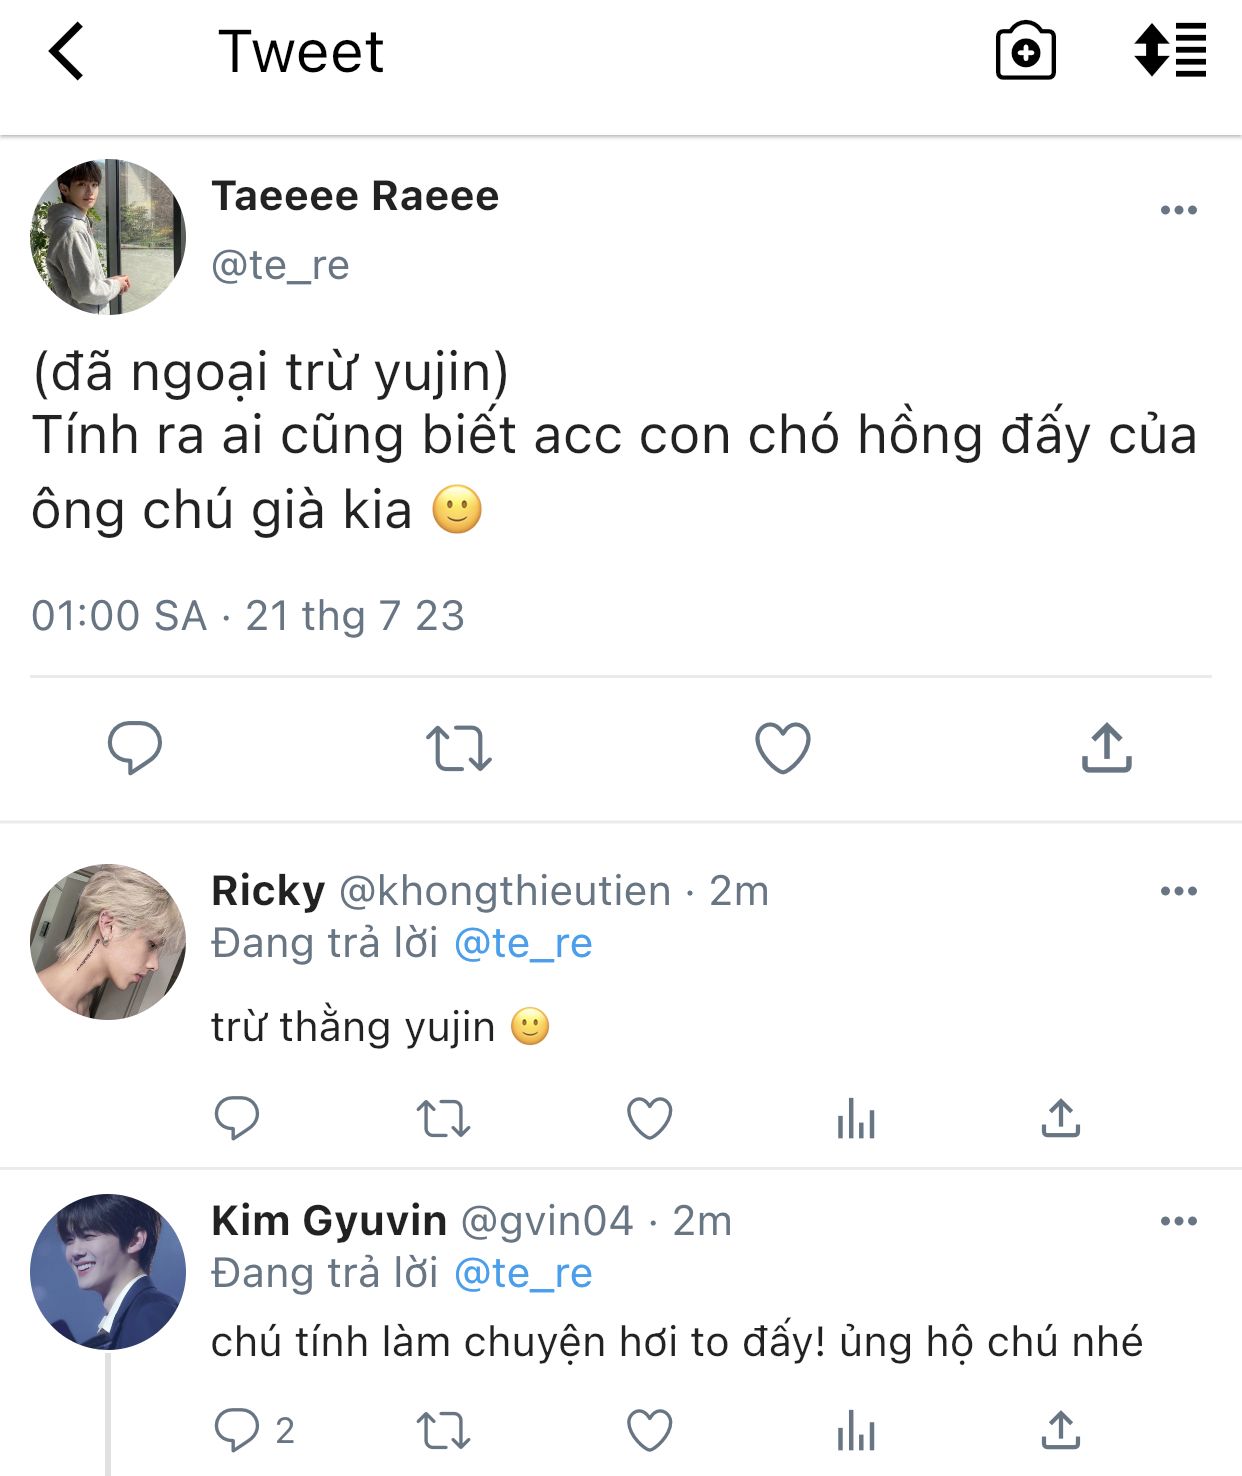The image size is (1242, 1476).
Task: Expand options menu on Kim Gyuvin's reply
Action: coord(1178,1221)
